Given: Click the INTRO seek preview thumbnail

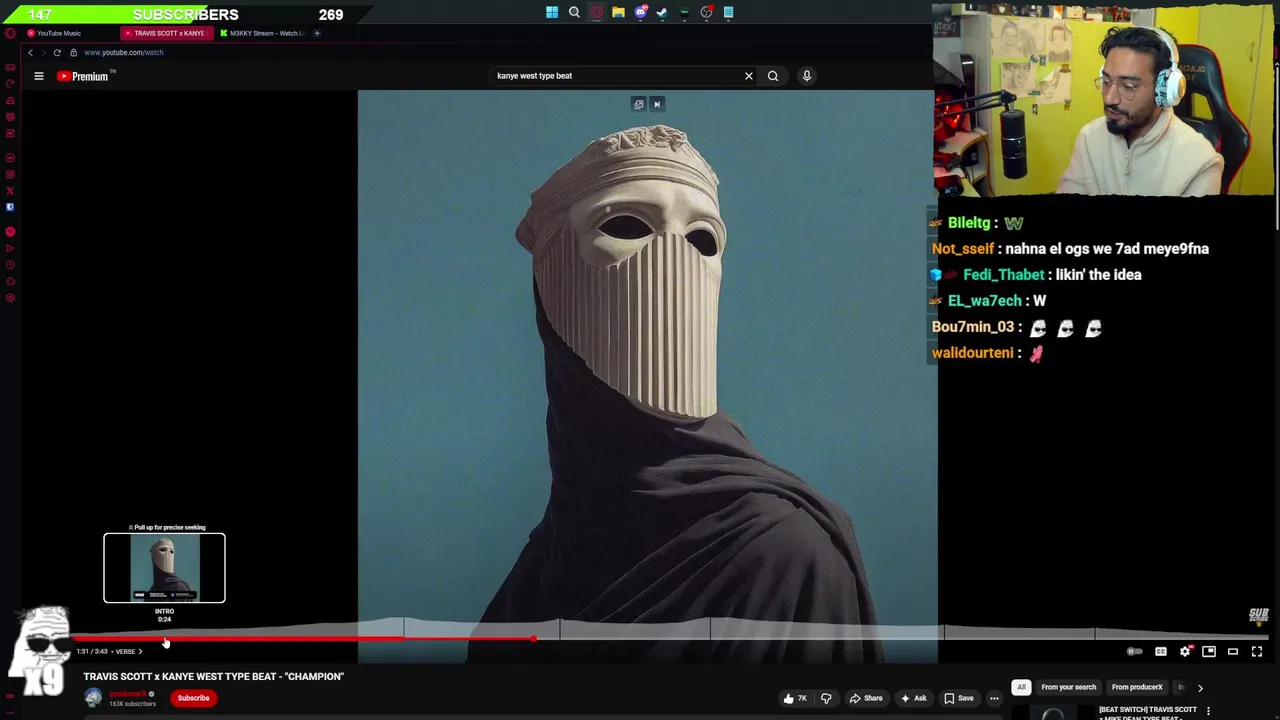Looking at the screenshot, I should (x=164, y=568).
